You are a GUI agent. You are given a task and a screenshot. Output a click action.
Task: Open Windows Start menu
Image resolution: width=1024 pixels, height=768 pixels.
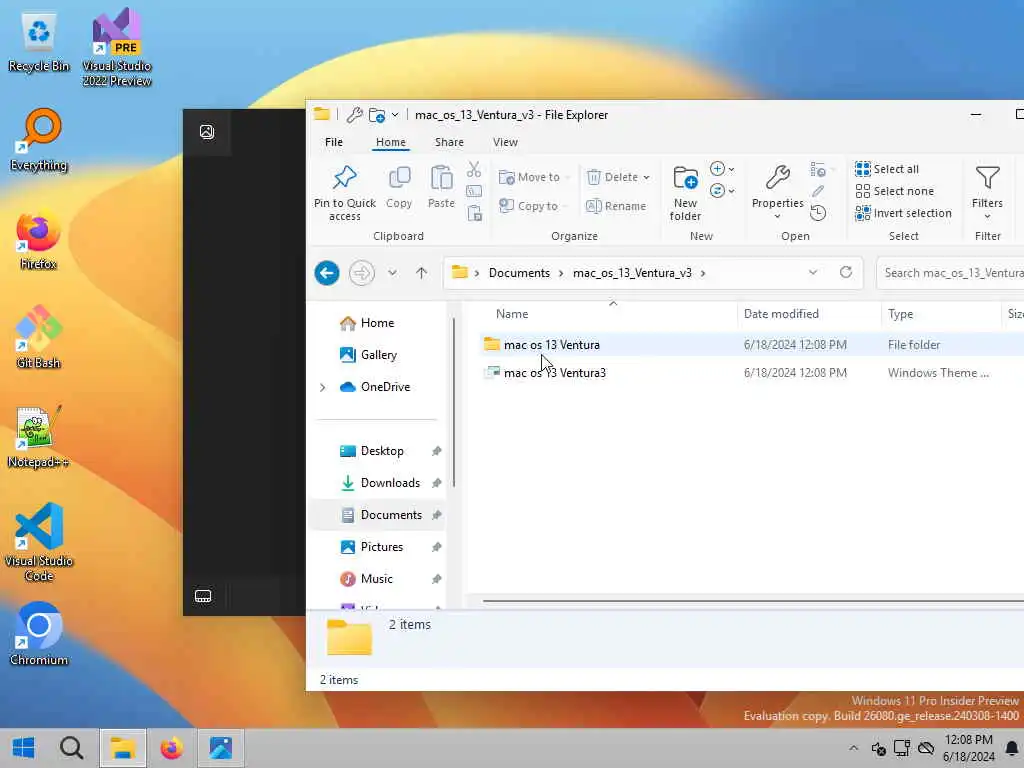[x=24, y=748]
